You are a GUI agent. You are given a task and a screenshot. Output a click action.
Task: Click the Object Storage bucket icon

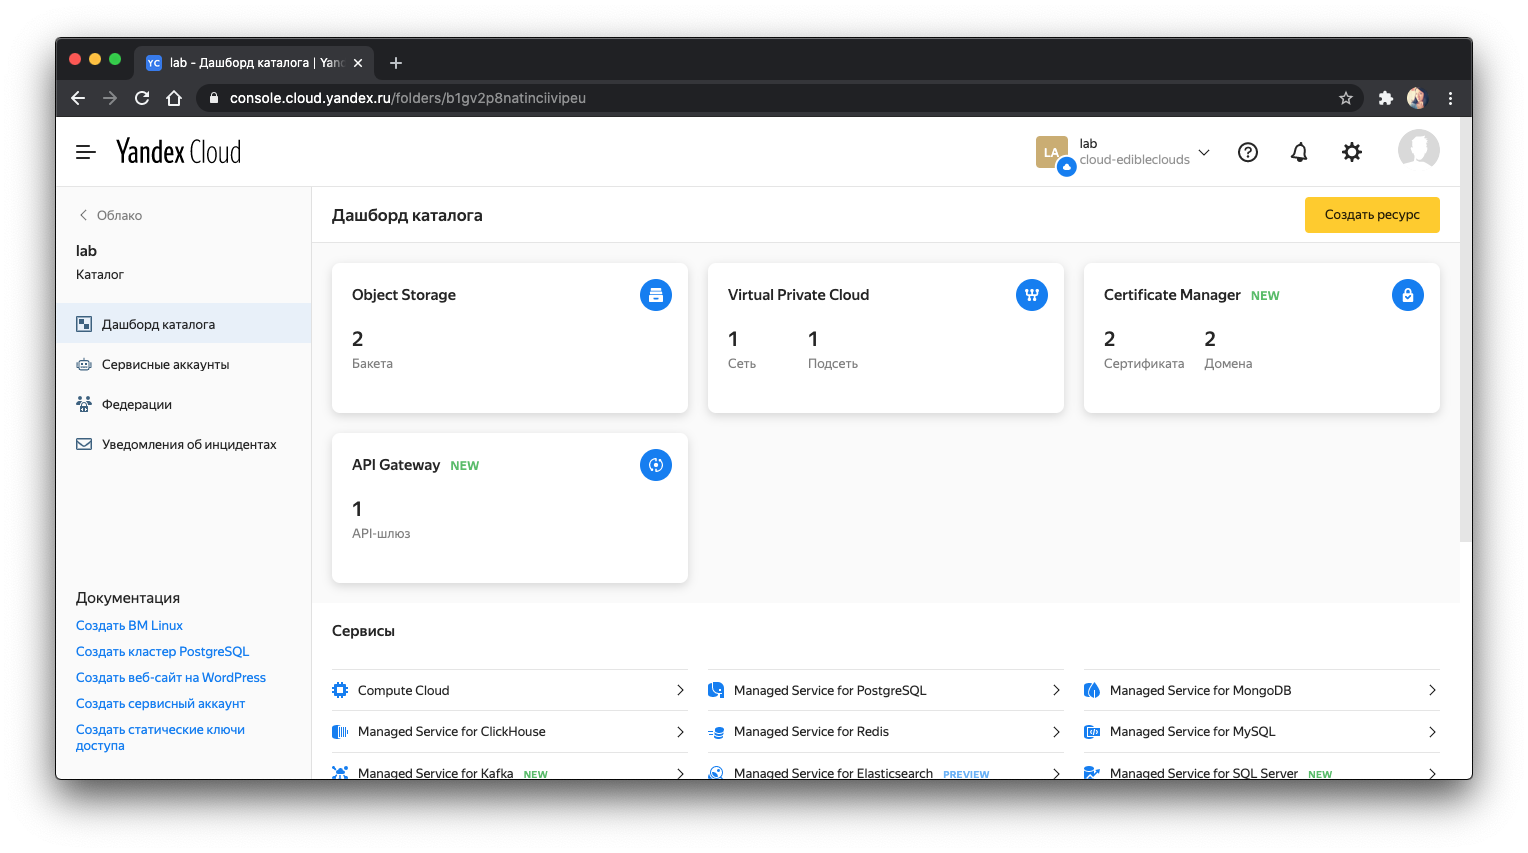[655, 295]
